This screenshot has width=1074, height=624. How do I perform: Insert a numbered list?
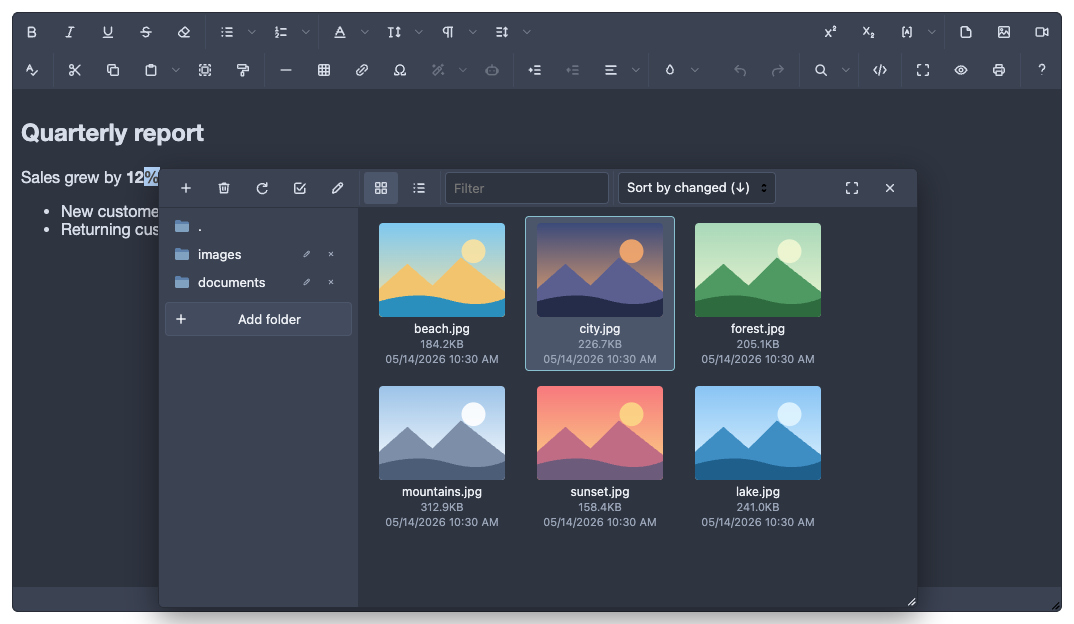[x=281, y=32]
